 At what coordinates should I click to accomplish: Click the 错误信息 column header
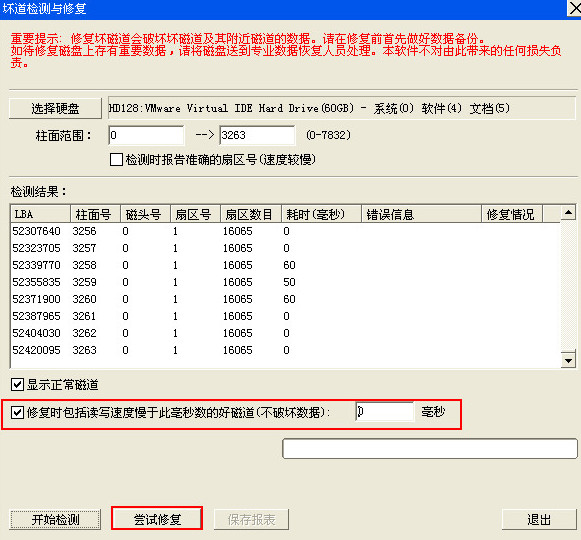pyautogui.click(x=421, y=214)
